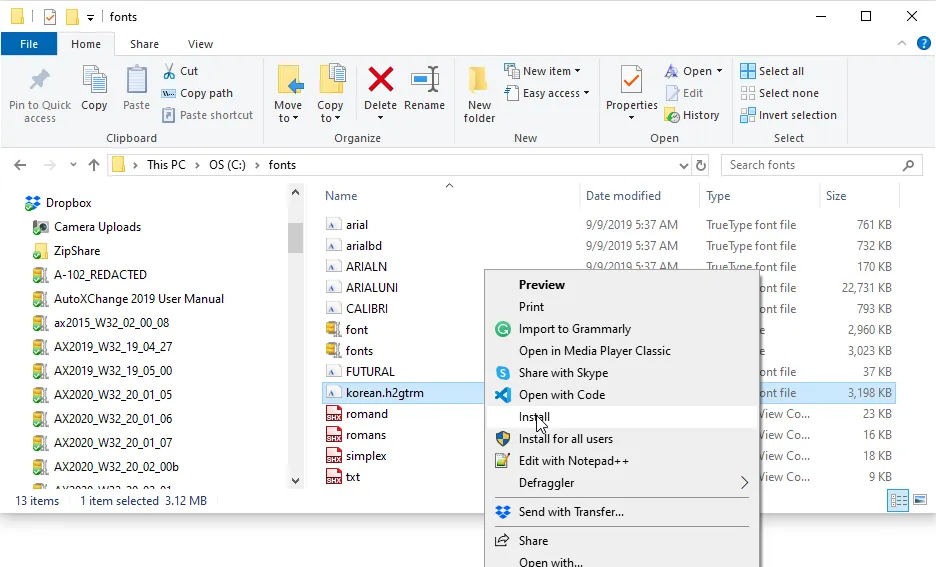Open the Copy to dropdown
The height and width of the screenshot is (567, 936).
tap(330, 94)
